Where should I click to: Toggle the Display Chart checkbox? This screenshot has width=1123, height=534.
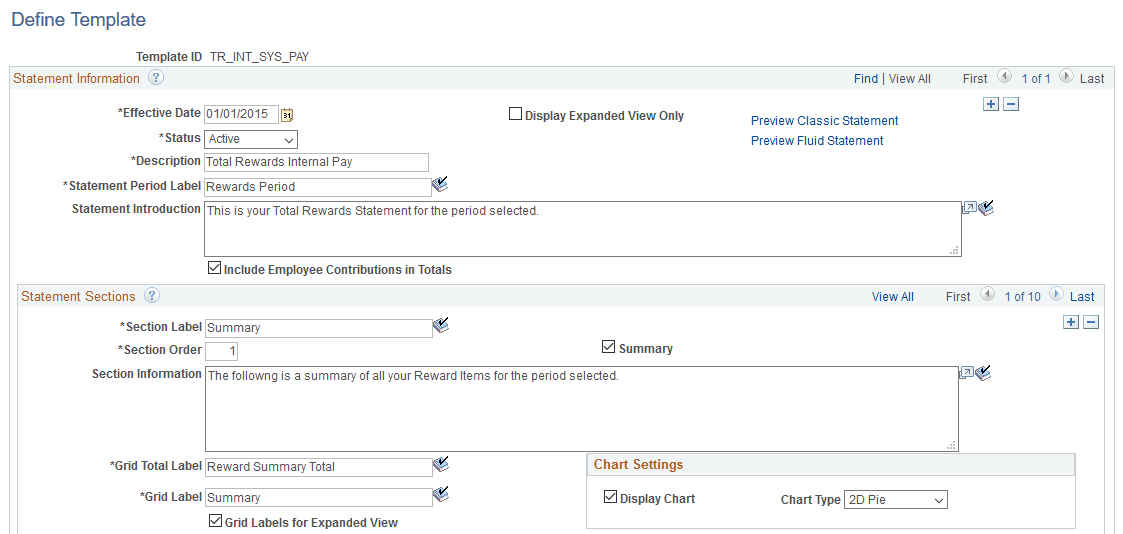coord(610,498)
